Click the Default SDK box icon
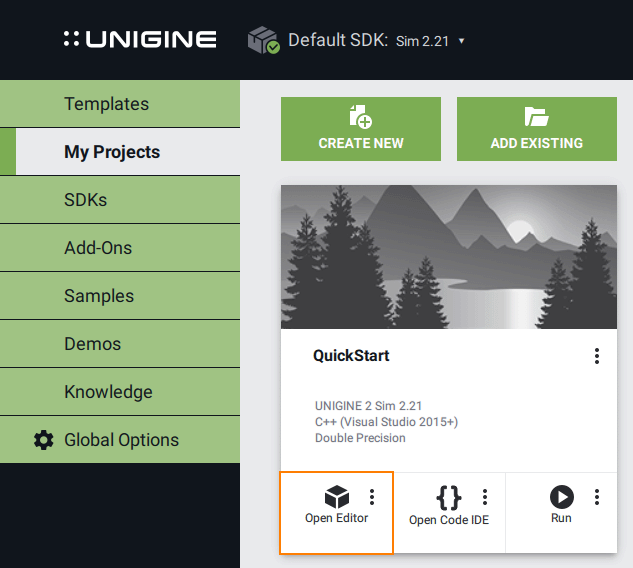This screenshot has width=633, height=568. pyautogui.click(x=264, y=40)
